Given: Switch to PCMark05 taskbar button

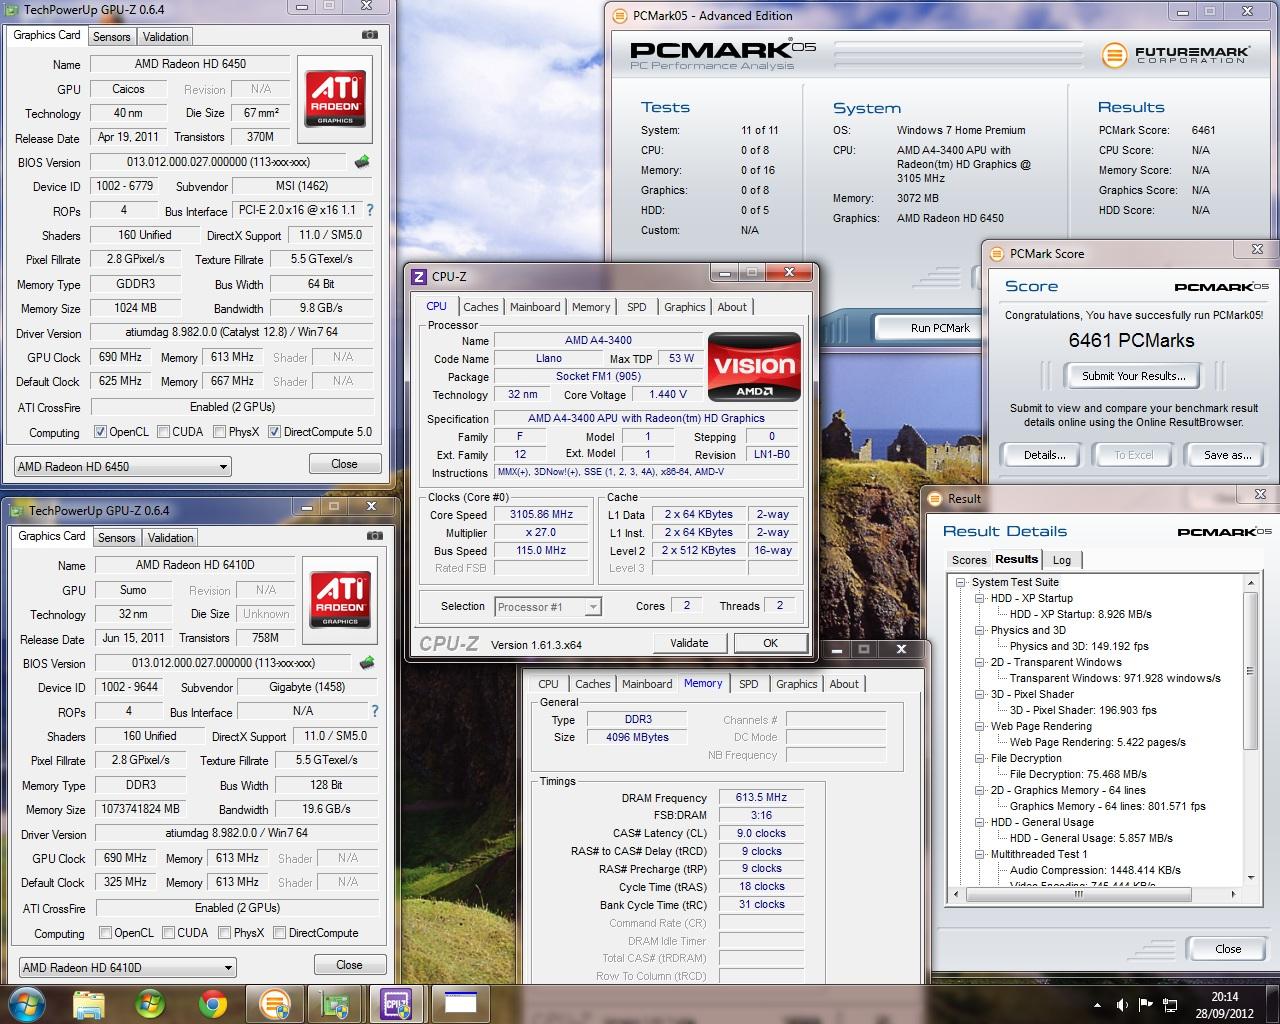Looking at the screenshot, I should pos(274,1003).
